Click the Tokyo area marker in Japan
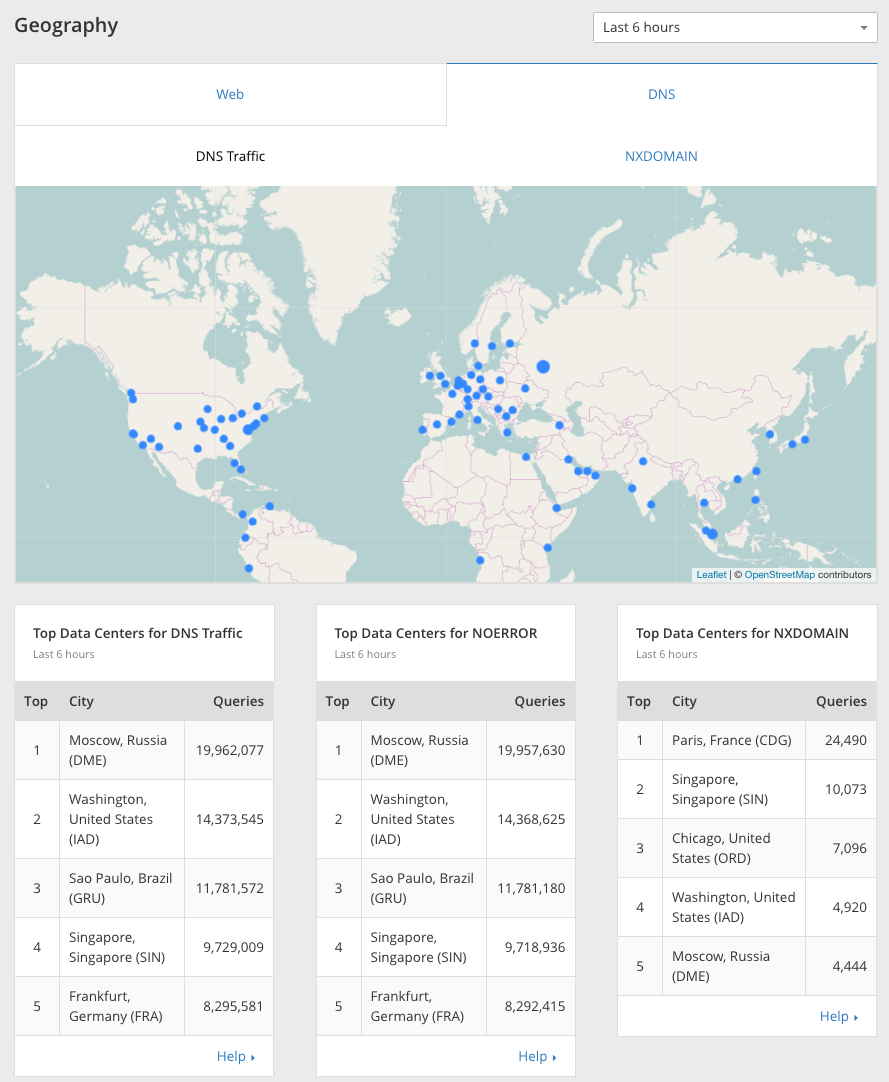Screen dimensions: 889x1082 [x=805, y=440]
